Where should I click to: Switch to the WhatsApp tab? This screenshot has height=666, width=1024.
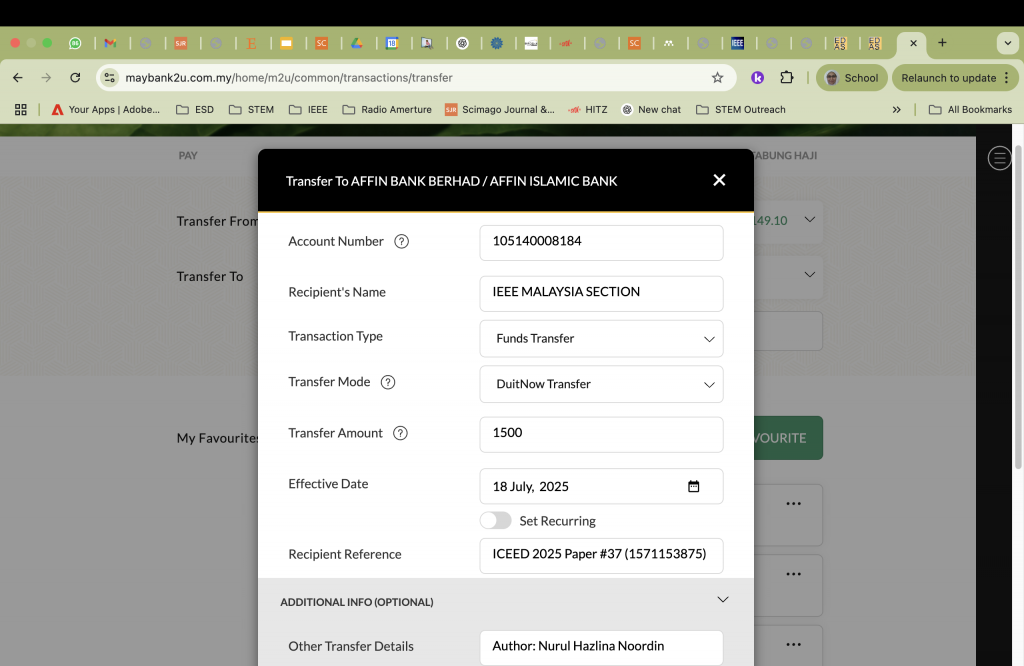75,43
